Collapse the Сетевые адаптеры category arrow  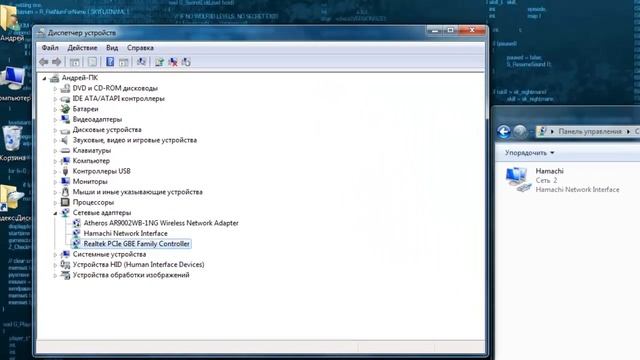pos(55,213)
